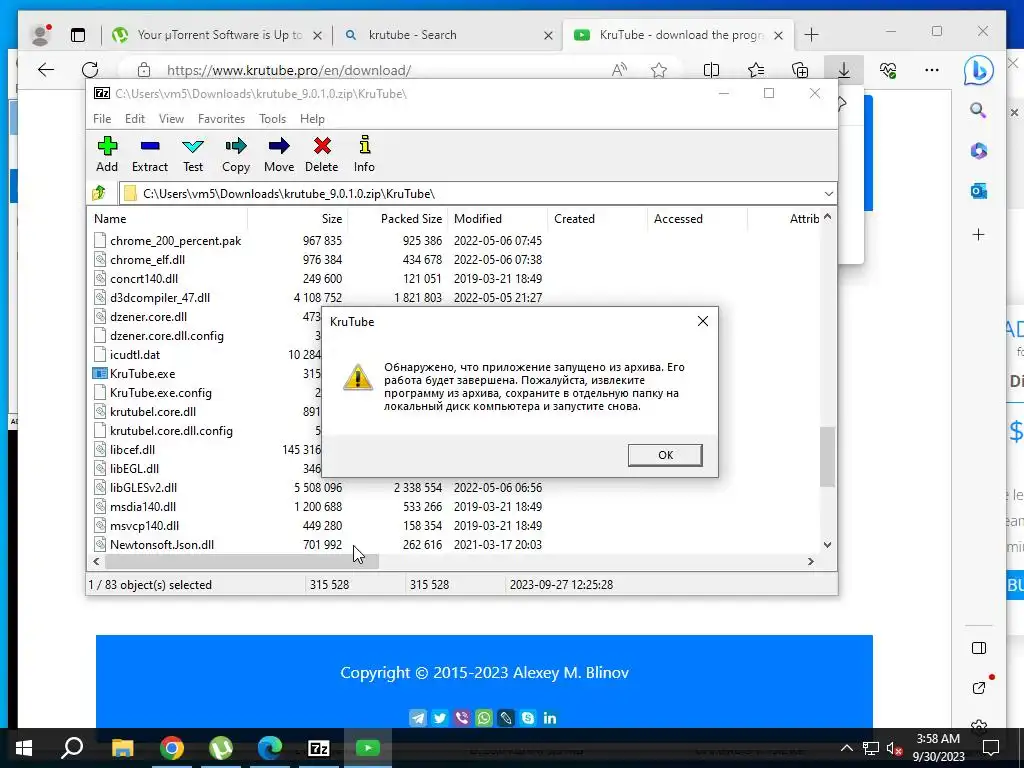Select d3dcompiler_47.dll file
1024x768 pixels.
pyautogui.click(x=160, y=297)
